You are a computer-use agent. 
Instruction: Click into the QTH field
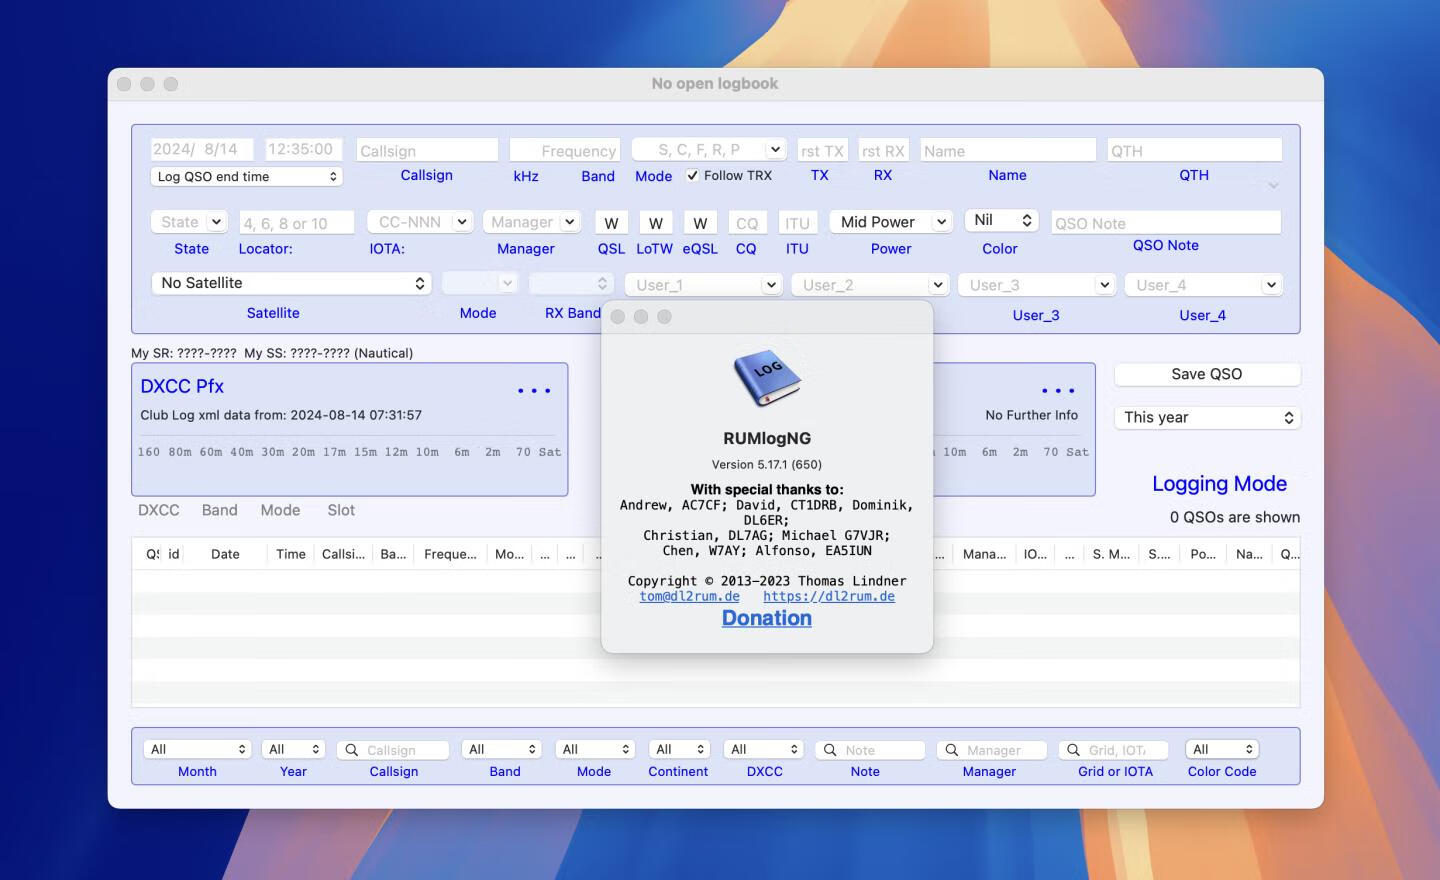click(x=1195, y=150)
